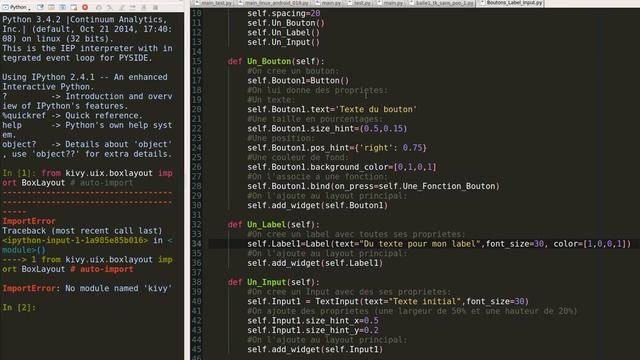Viewport: 640px width, 360px height.
Task: Click the 'def Un_Label(self):' line
Action: (273, 224)
